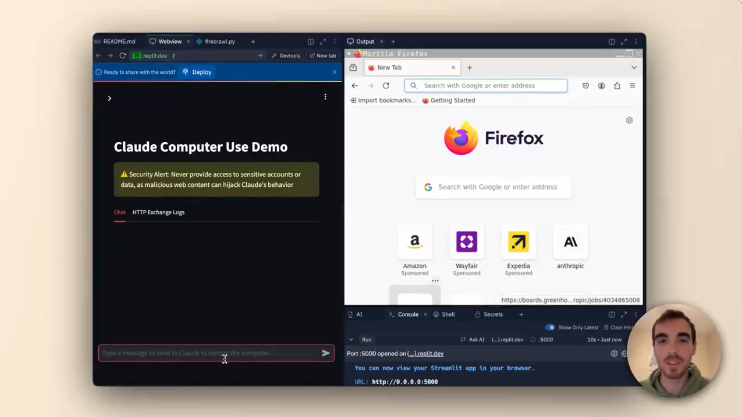
Task: Add a new tab next to Output
Action: coord(393,42)
